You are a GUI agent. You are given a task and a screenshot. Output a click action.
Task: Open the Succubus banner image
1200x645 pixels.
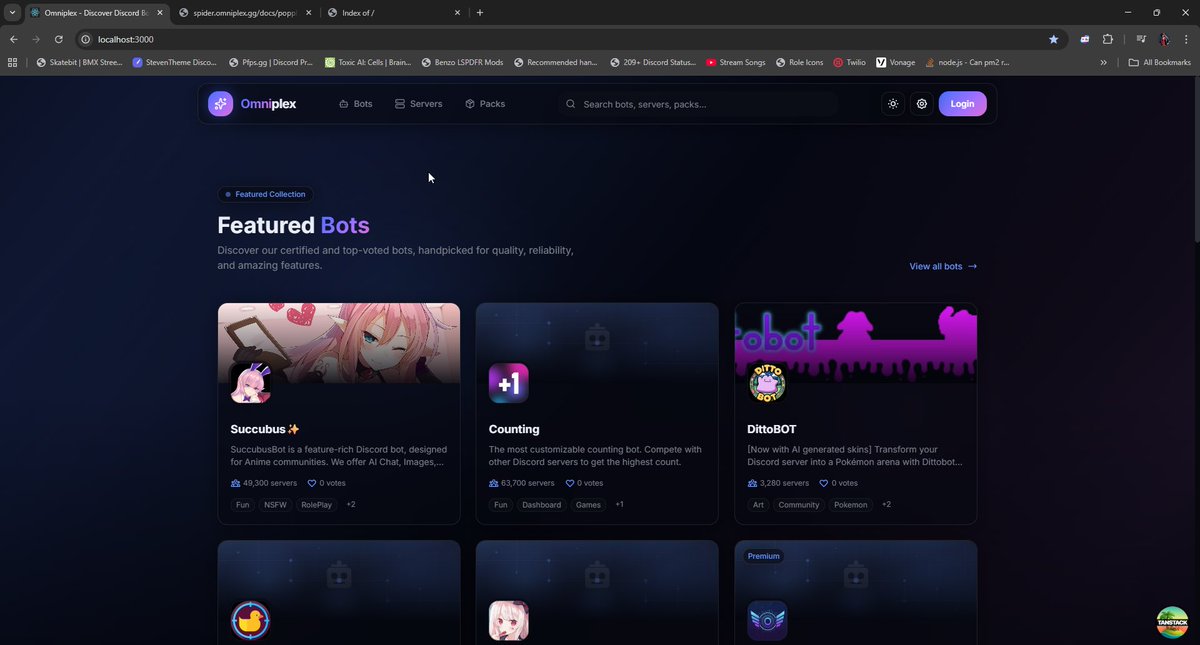339,343
